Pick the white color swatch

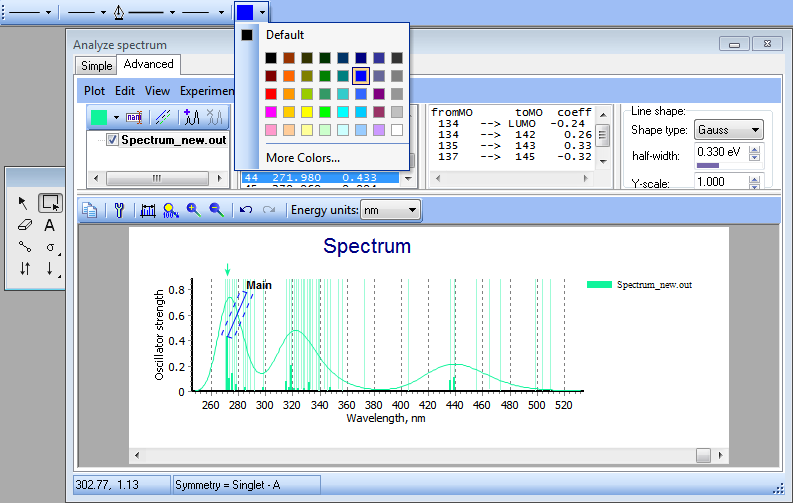coord(397,130)
